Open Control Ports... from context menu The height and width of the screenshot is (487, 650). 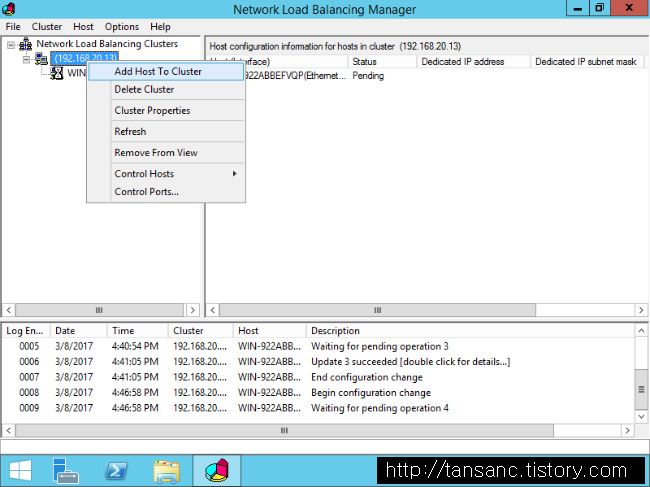pos(166,191)
